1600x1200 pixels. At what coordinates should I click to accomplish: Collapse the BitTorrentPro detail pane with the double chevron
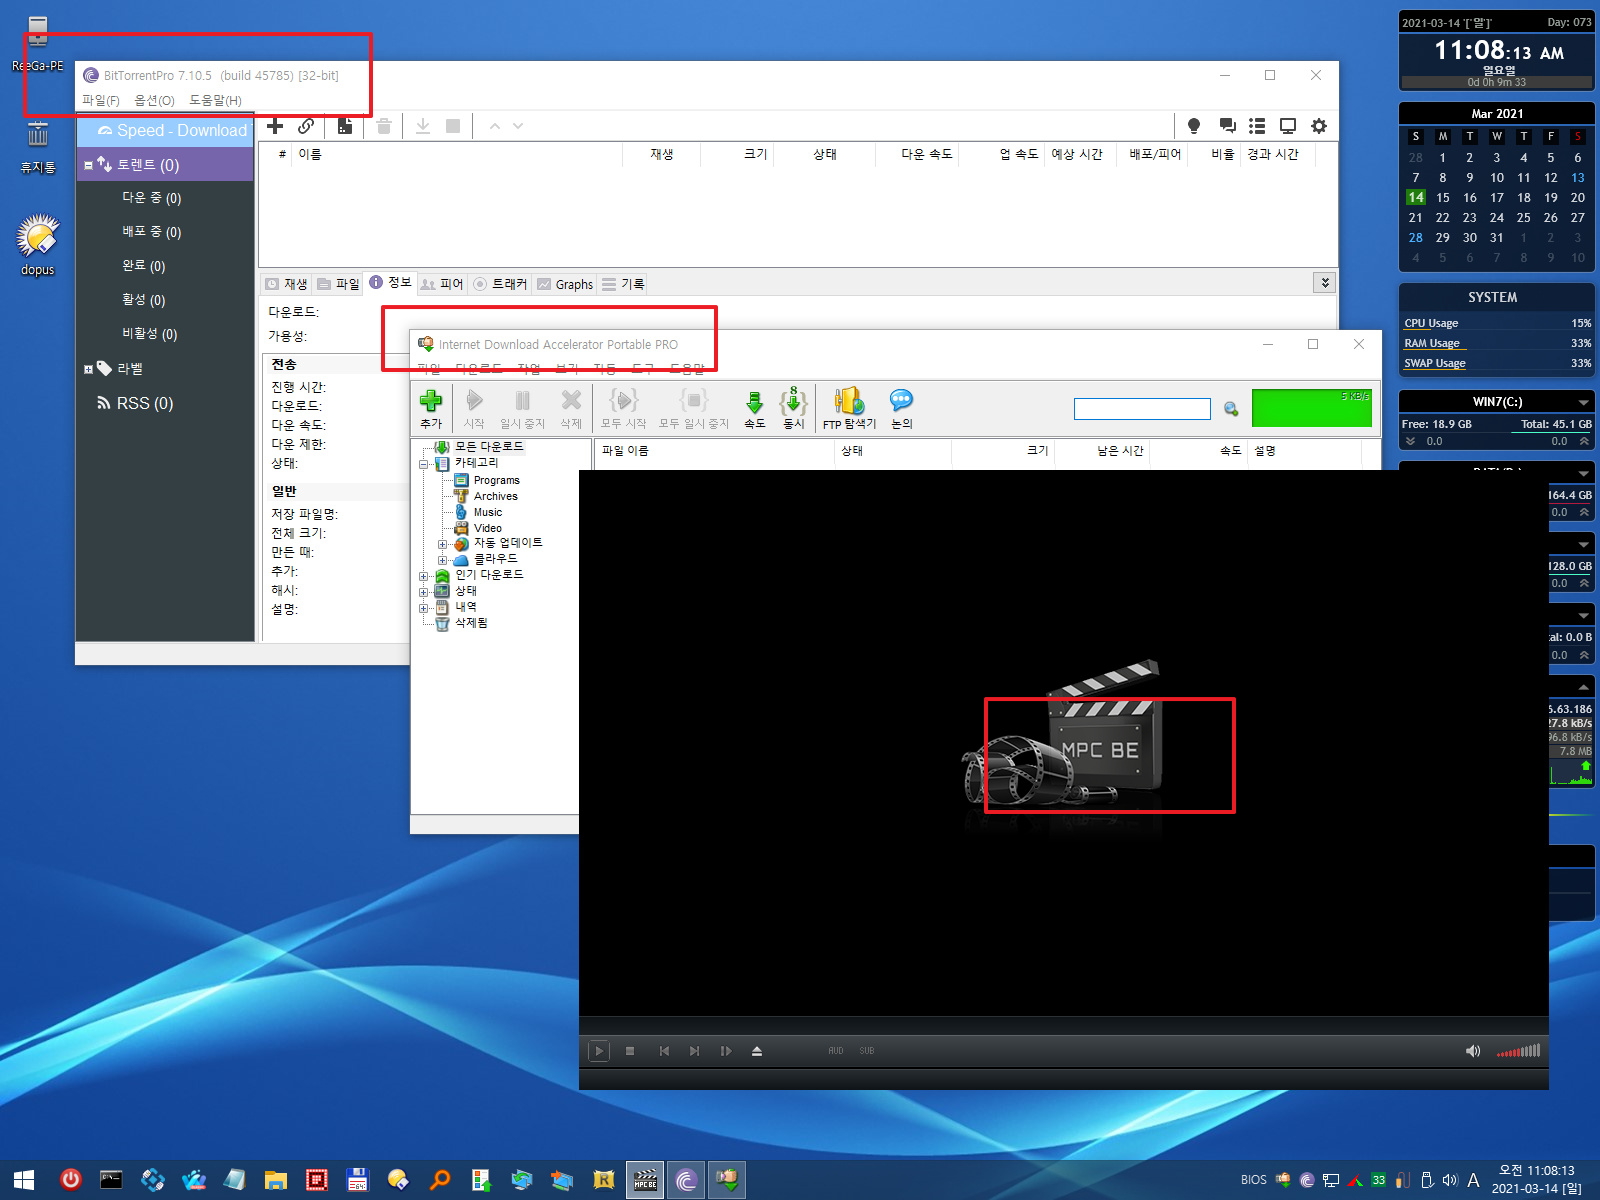coord(1325,283)
